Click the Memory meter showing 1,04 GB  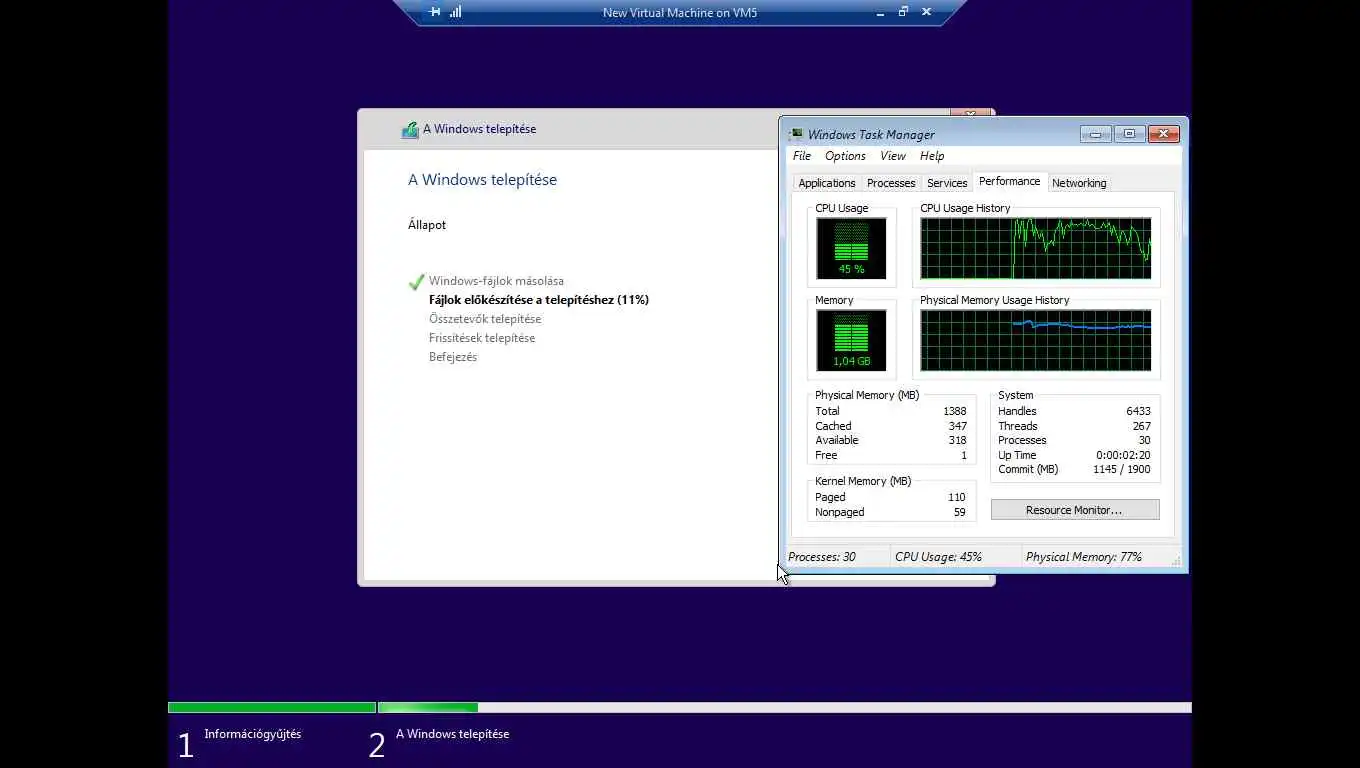pos(851,340)
